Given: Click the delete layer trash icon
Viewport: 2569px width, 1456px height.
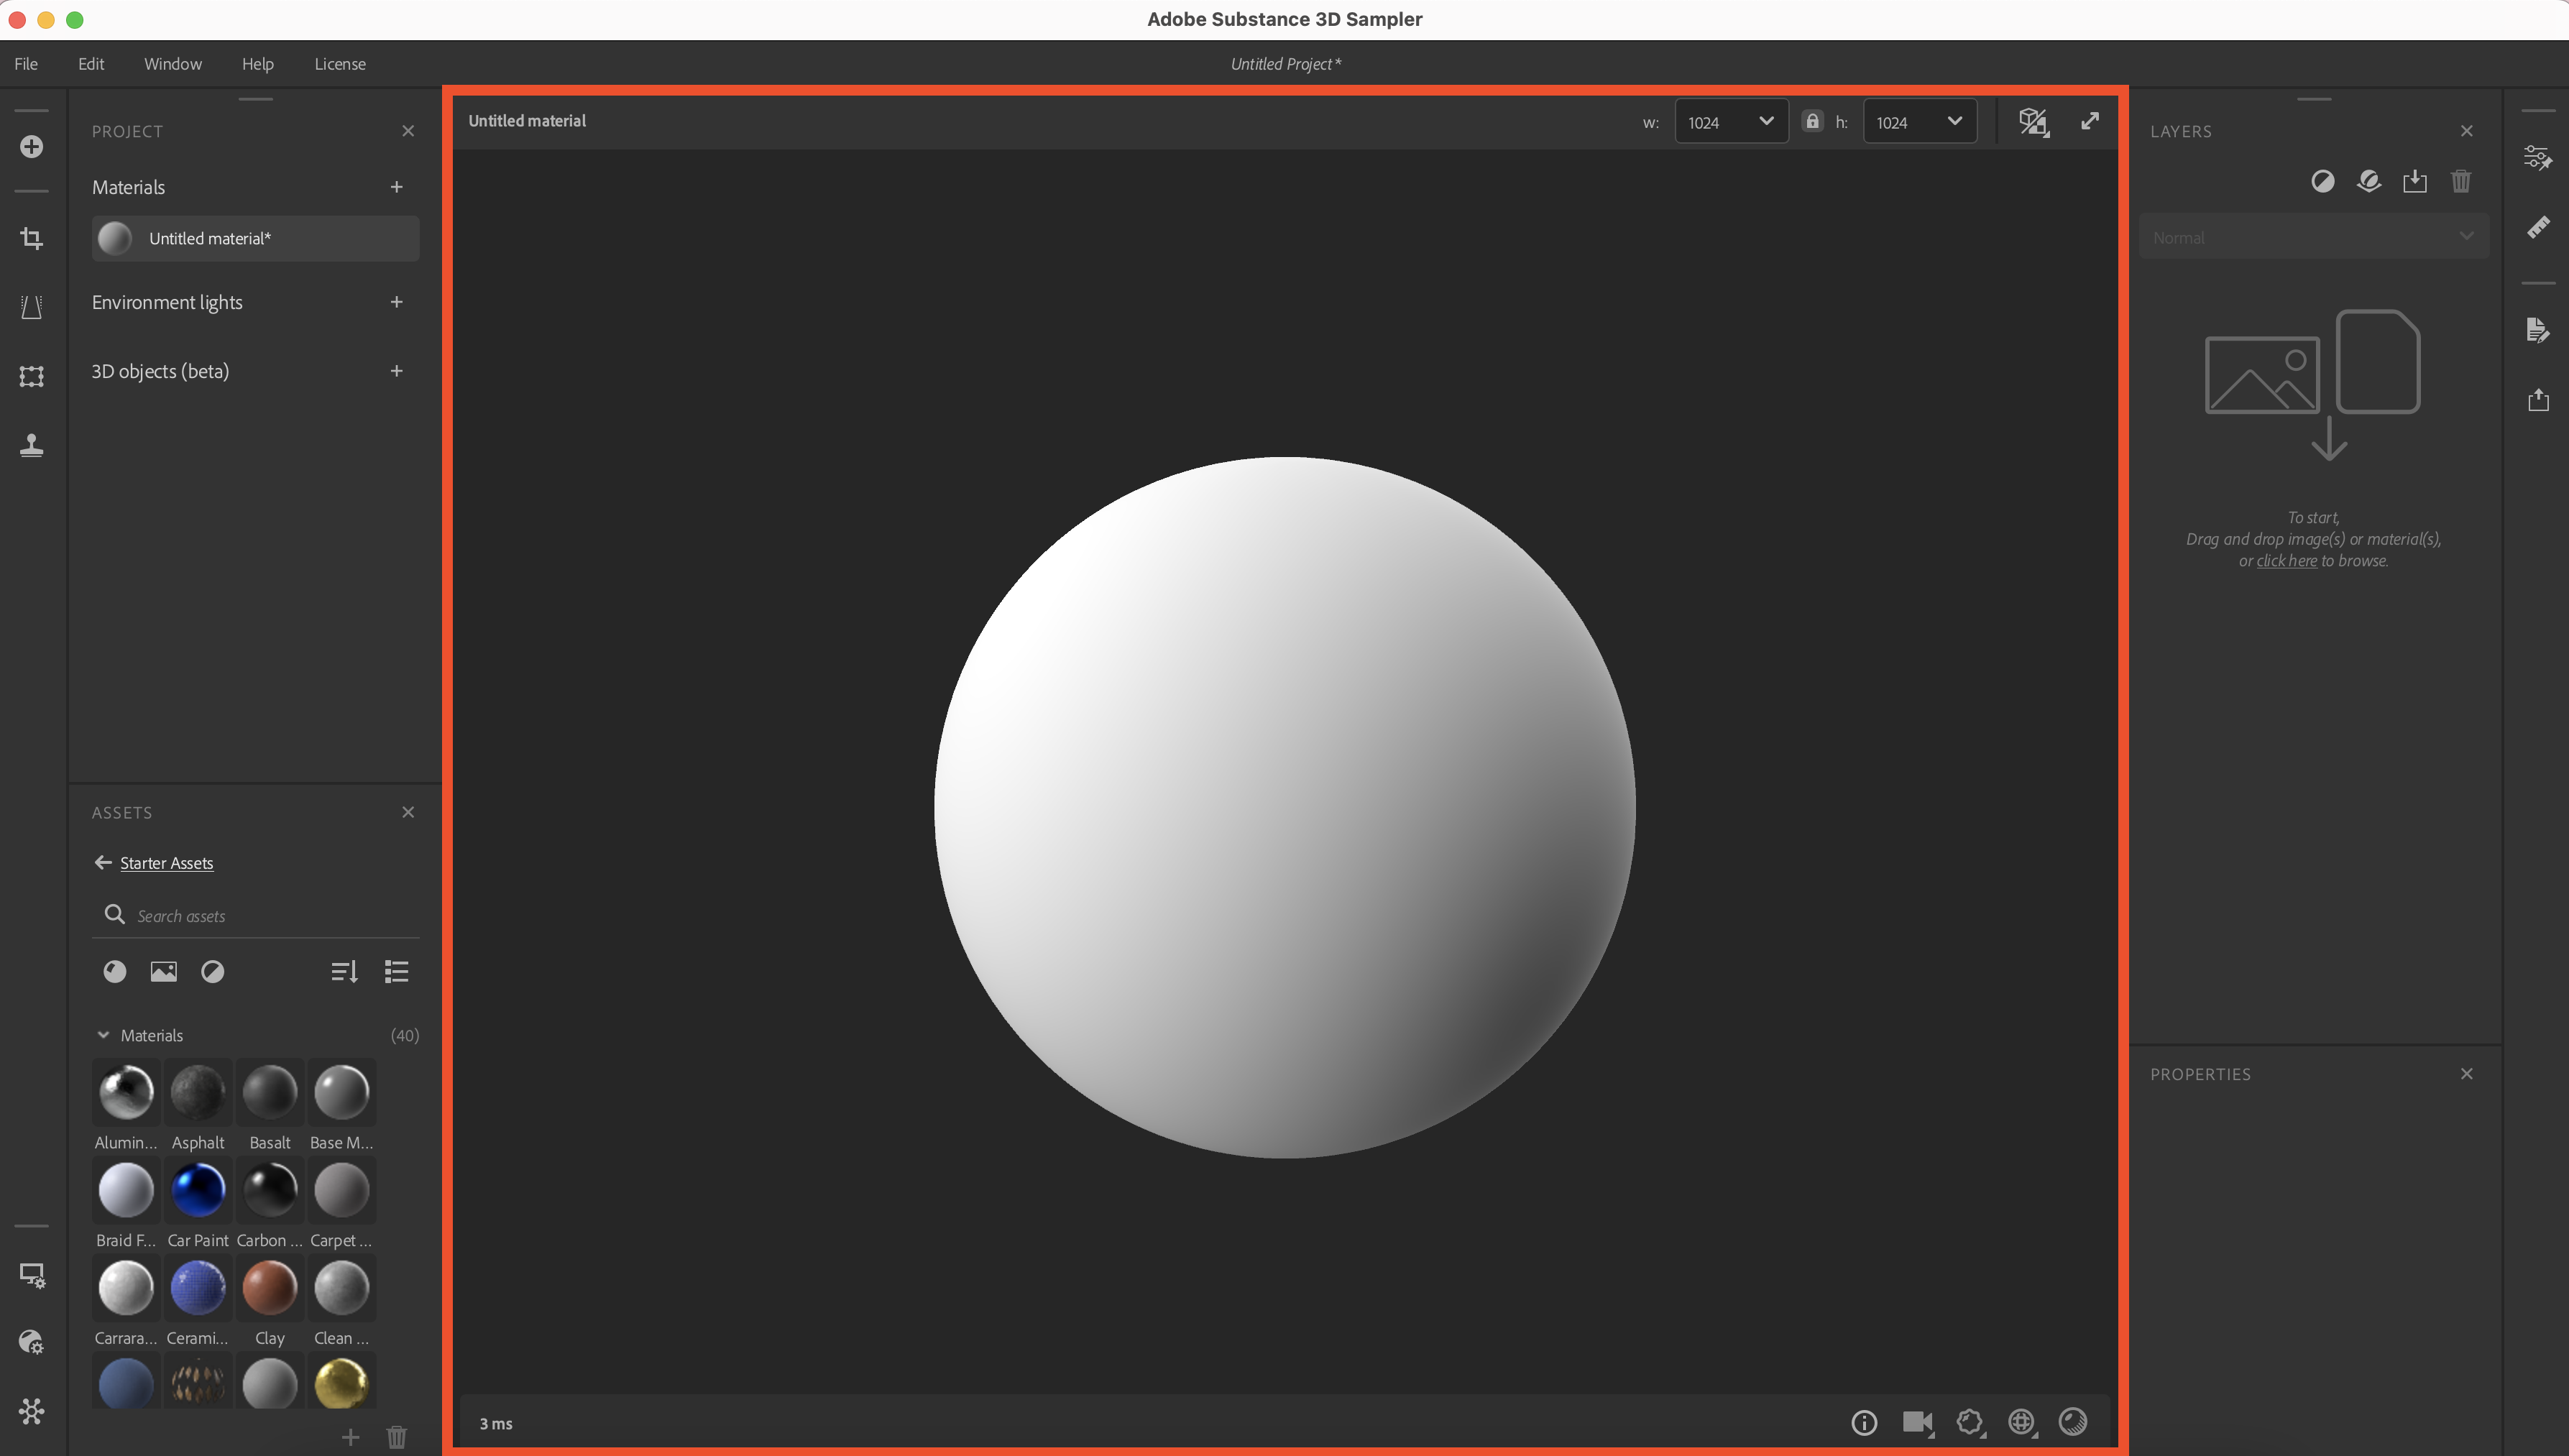Looking at the screenshot, I should [x=2460, y=181].
